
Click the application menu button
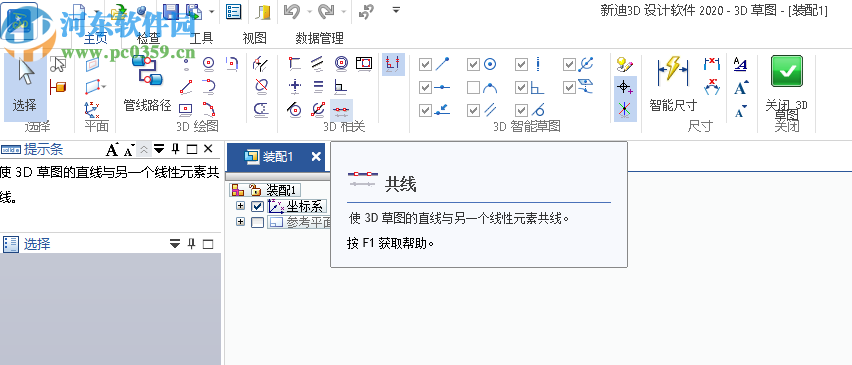[x=20, y=22]
